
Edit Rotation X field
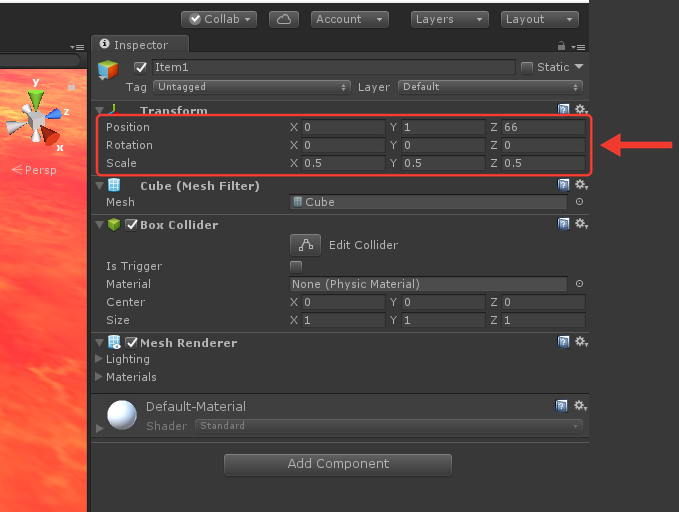pyautogui.click(x=343, y=145)
